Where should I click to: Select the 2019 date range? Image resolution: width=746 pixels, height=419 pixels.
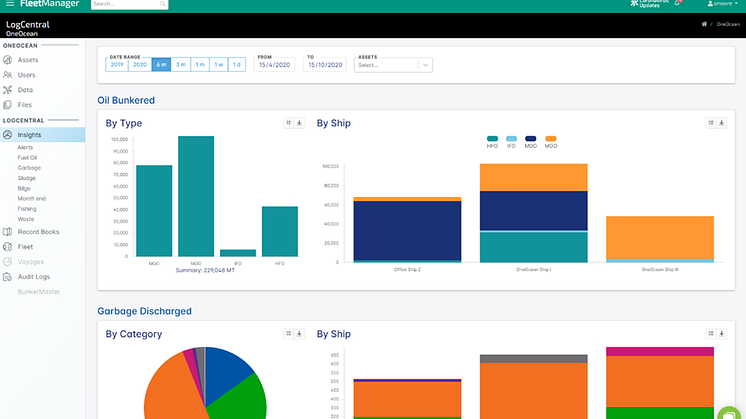tap(117, 65)
